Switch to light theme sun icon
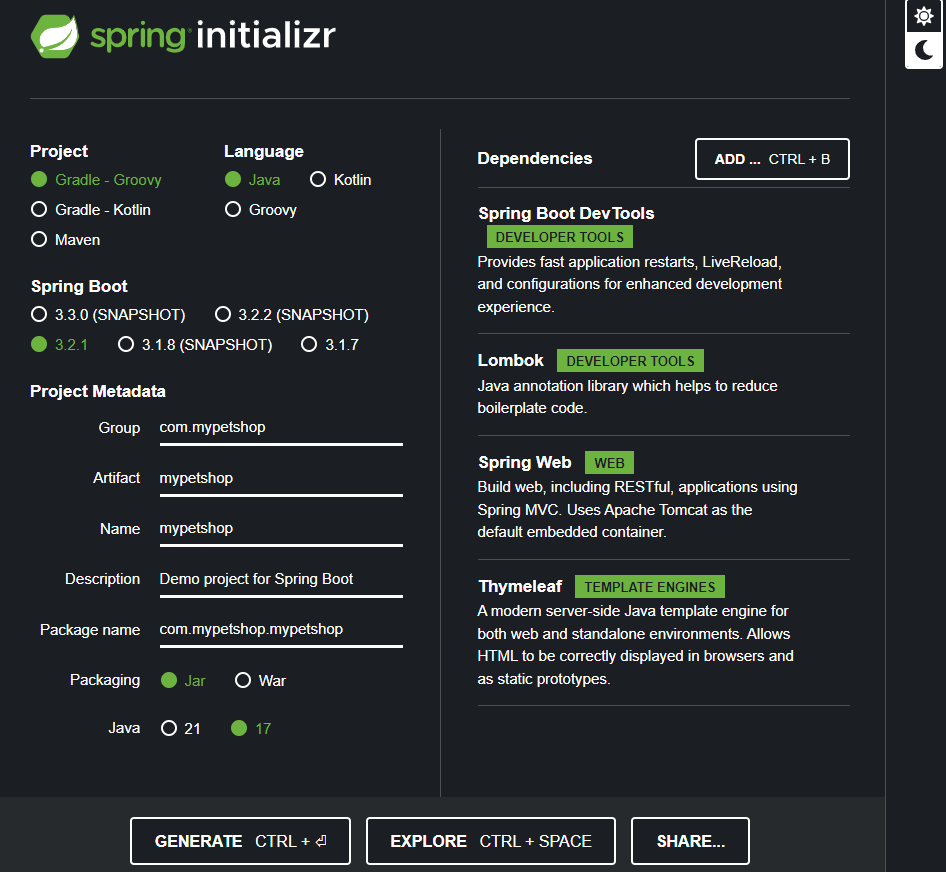Screen dimensions: 946x872 pos(924,16)
